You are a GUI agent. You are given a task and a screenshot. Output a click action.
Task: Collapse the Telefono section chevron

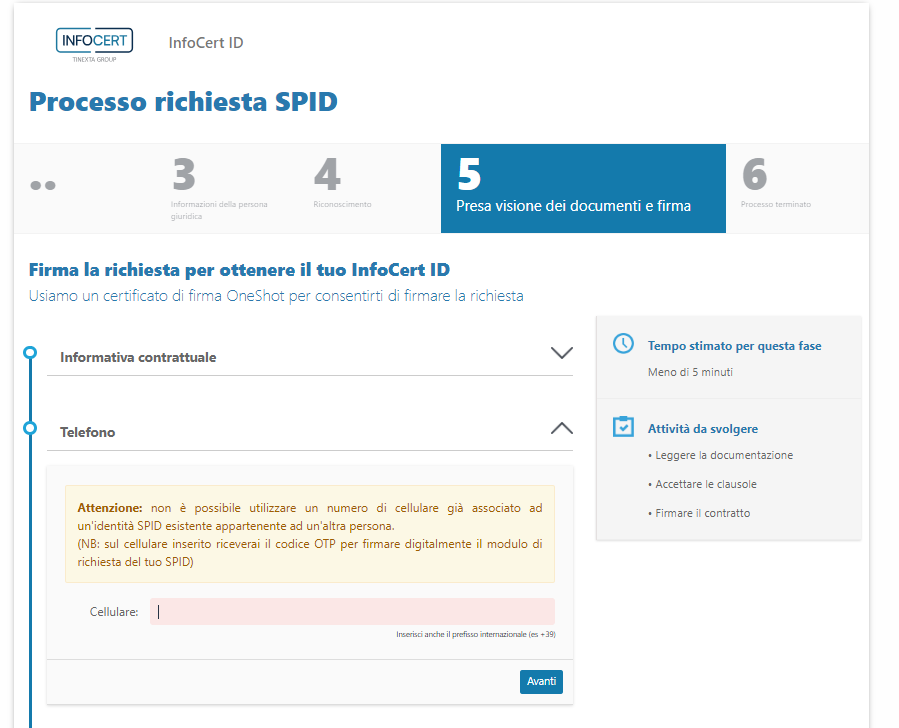pyautogui.click(x=561, y=428)
